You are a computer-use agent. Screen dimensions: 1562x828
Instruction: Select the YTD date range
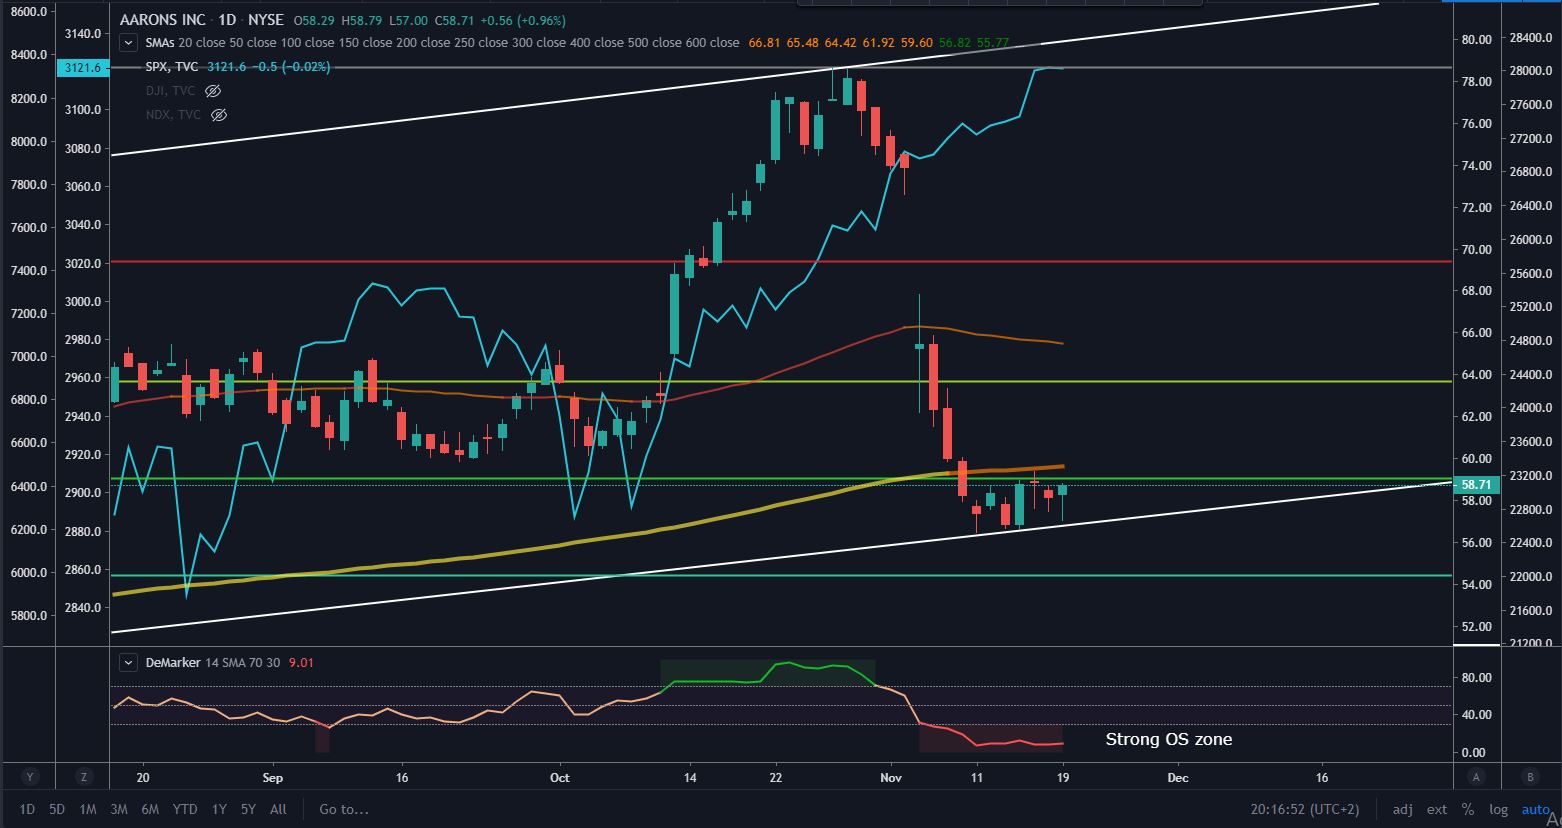[x=184, y=809]
